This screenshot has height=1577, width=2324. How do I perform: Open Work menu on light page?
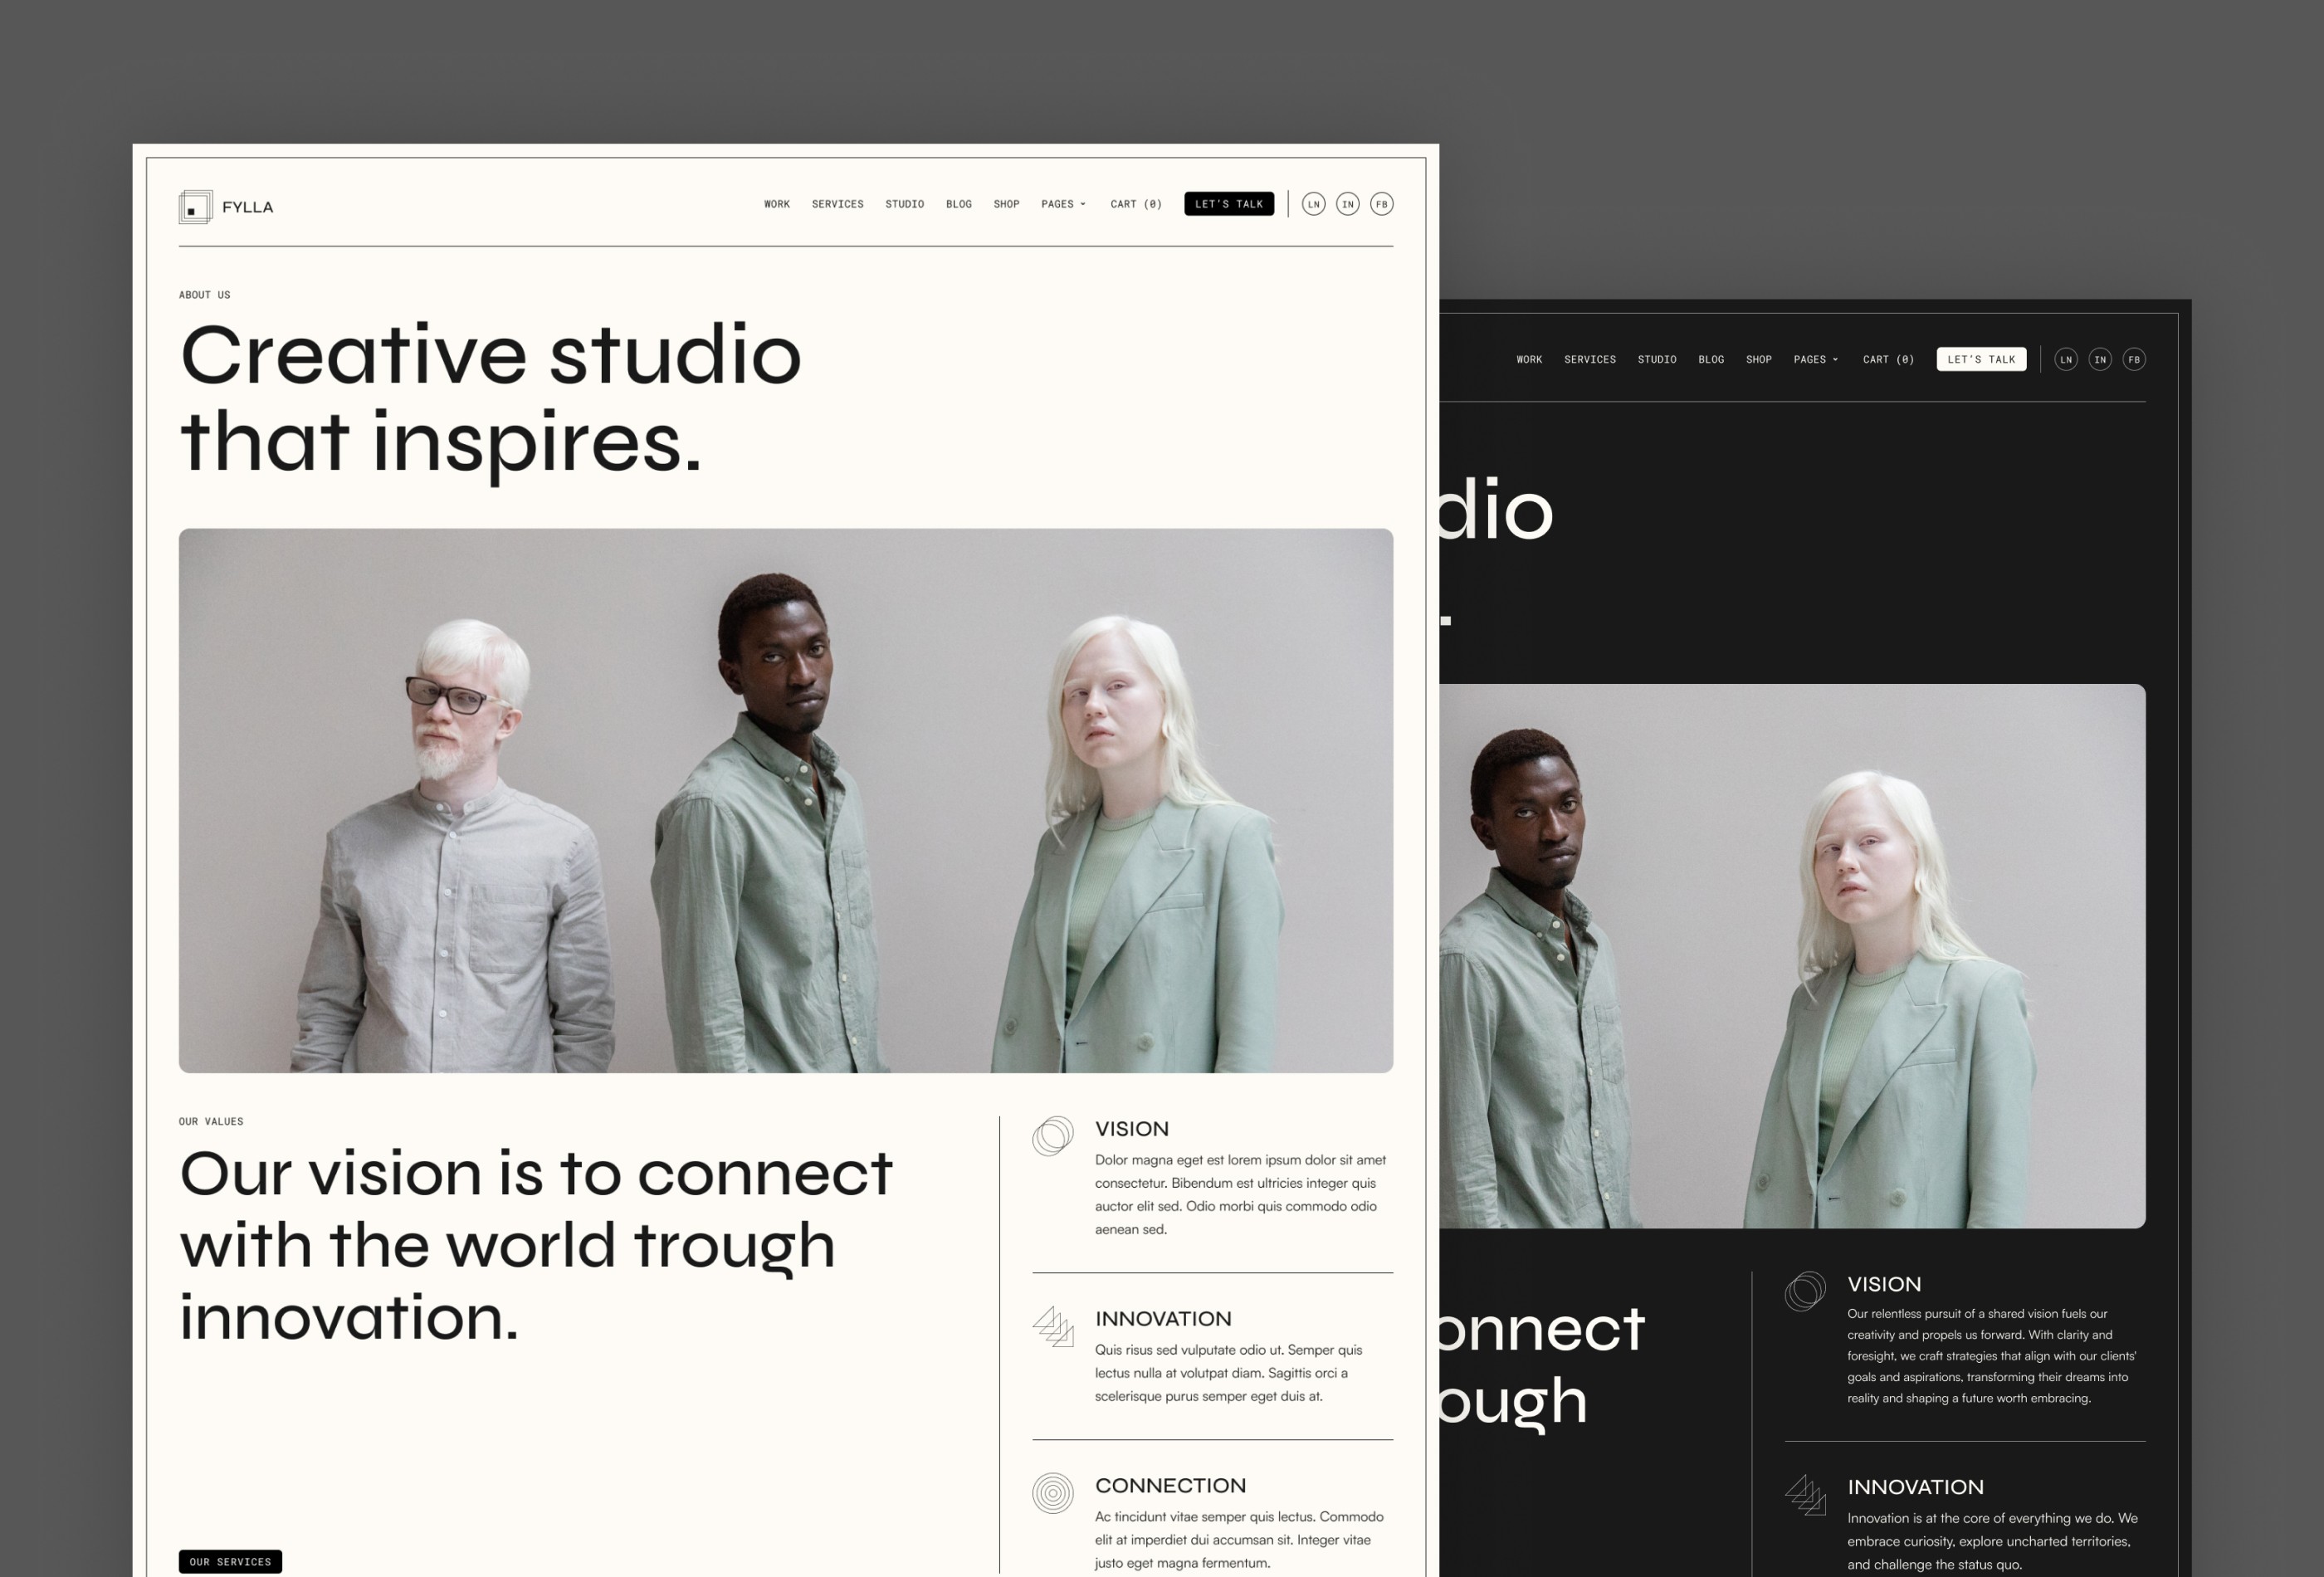pyautogui.click(x=777, y=204)
